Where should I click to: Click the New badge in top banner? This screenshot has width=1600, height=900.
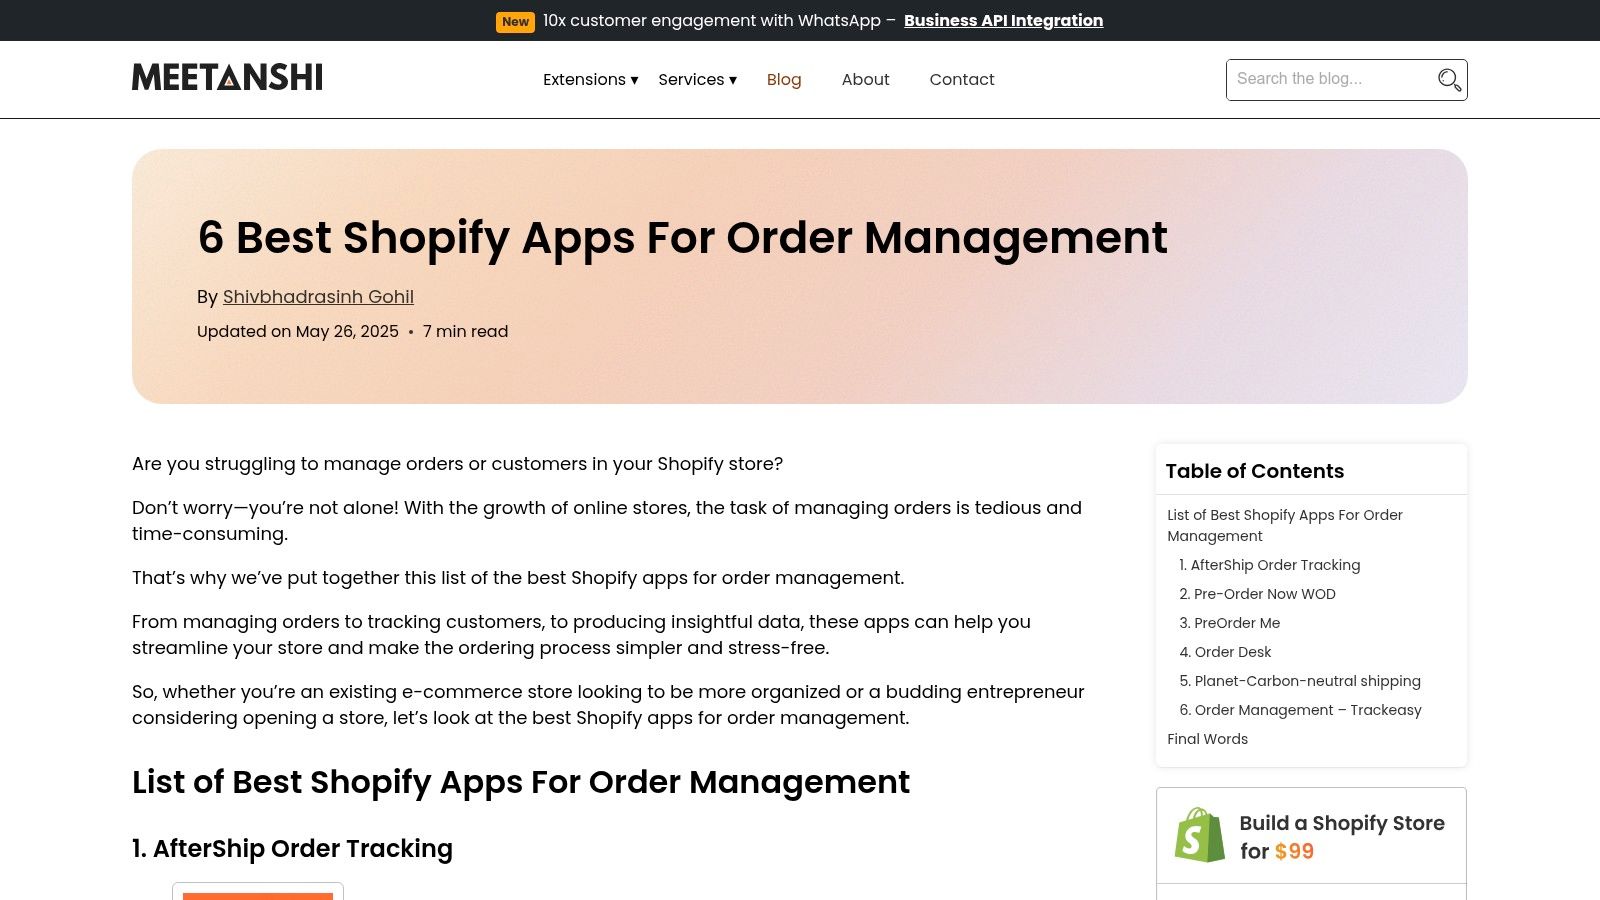point(515,21)
